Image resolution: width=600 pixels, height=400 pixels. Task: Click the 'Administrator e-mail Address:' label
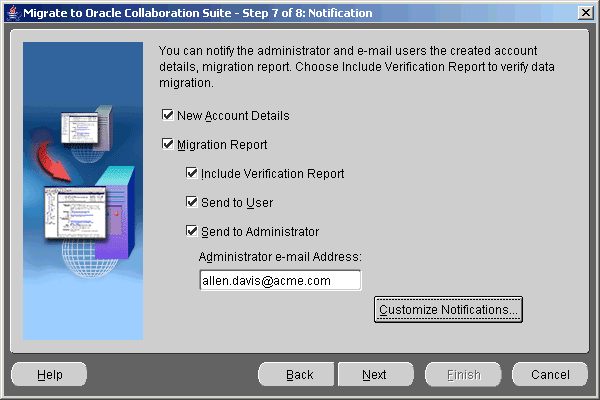tap(280, 256)
